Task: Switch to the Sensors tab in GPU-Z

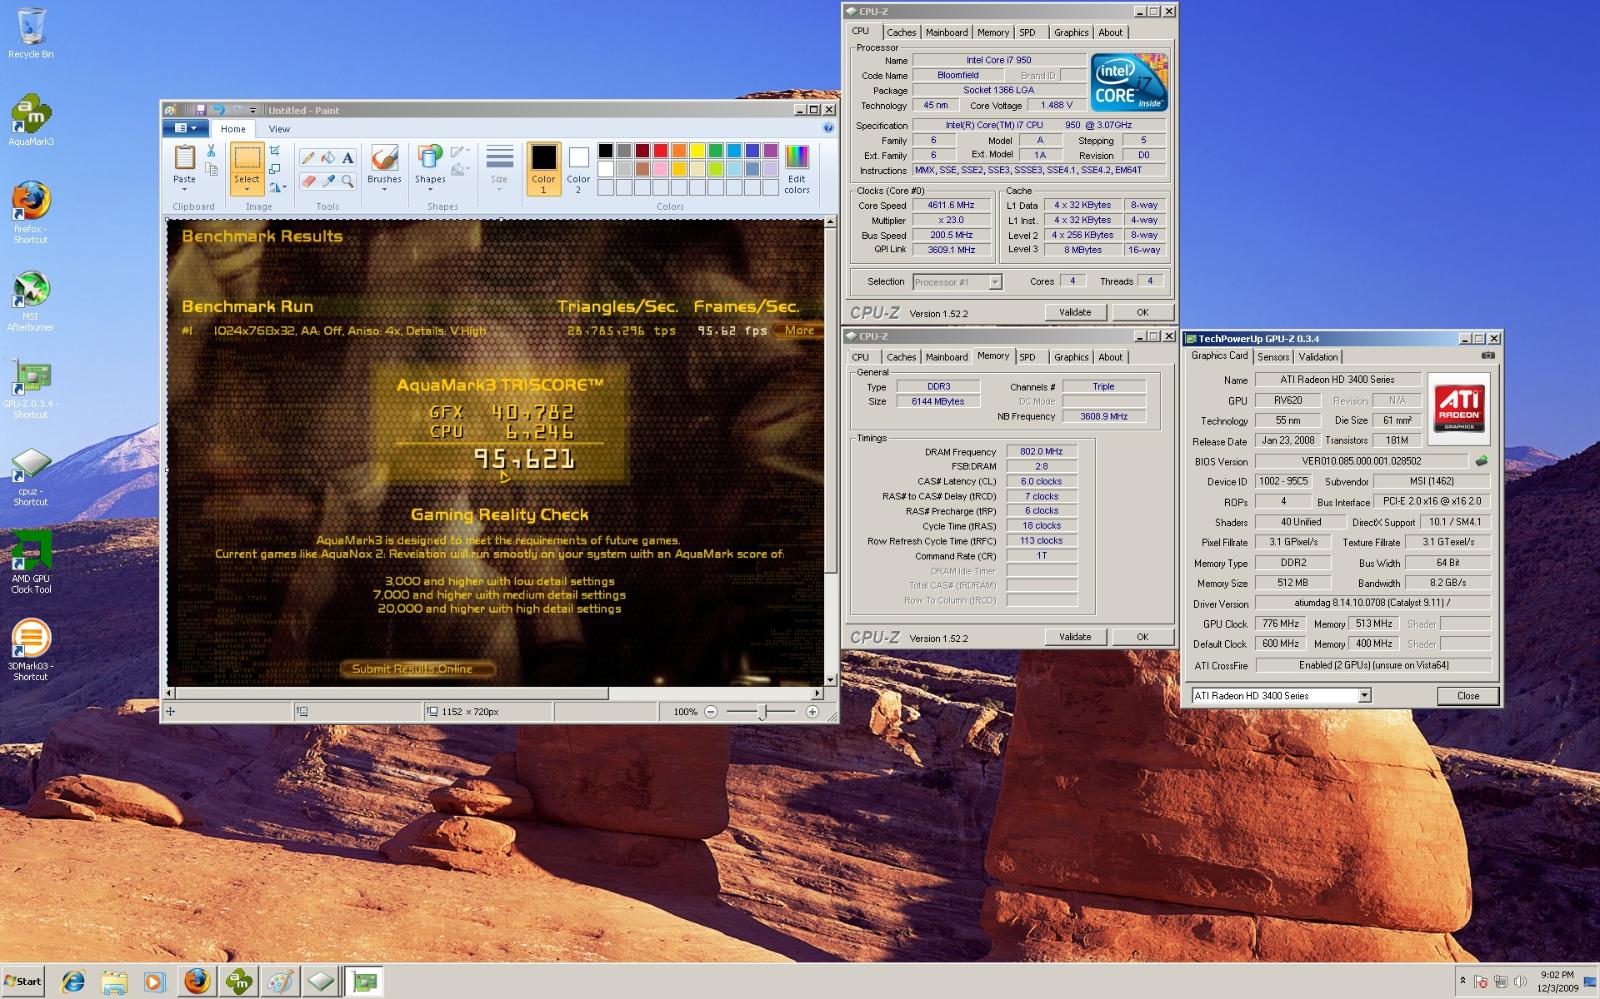Action: point(1273,357)
